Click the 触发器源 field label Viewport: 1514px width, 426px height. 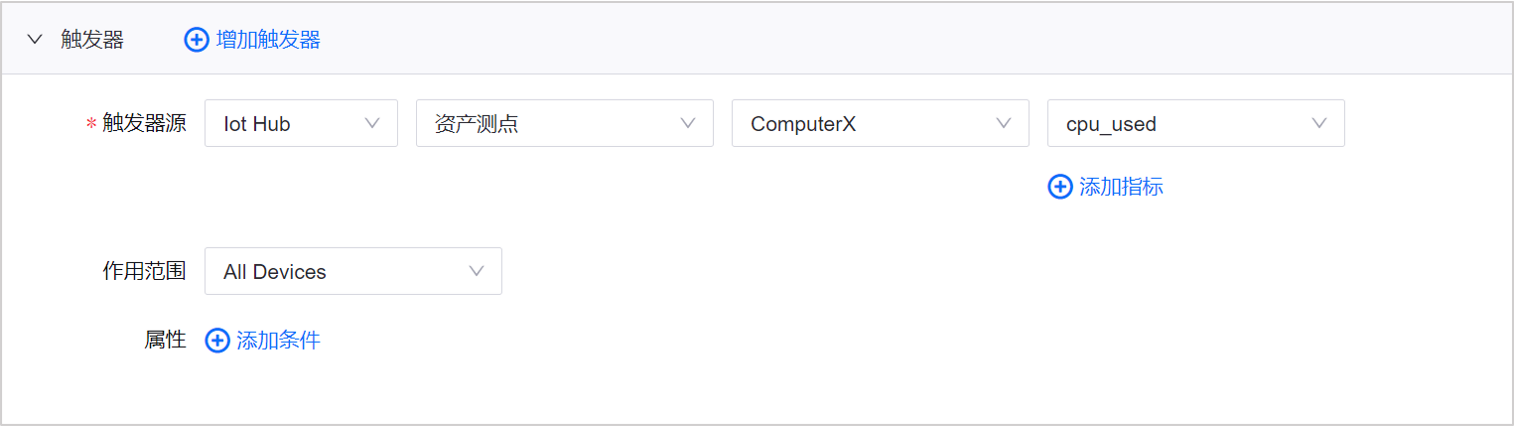pyautogui.click(x=144, y=124)
